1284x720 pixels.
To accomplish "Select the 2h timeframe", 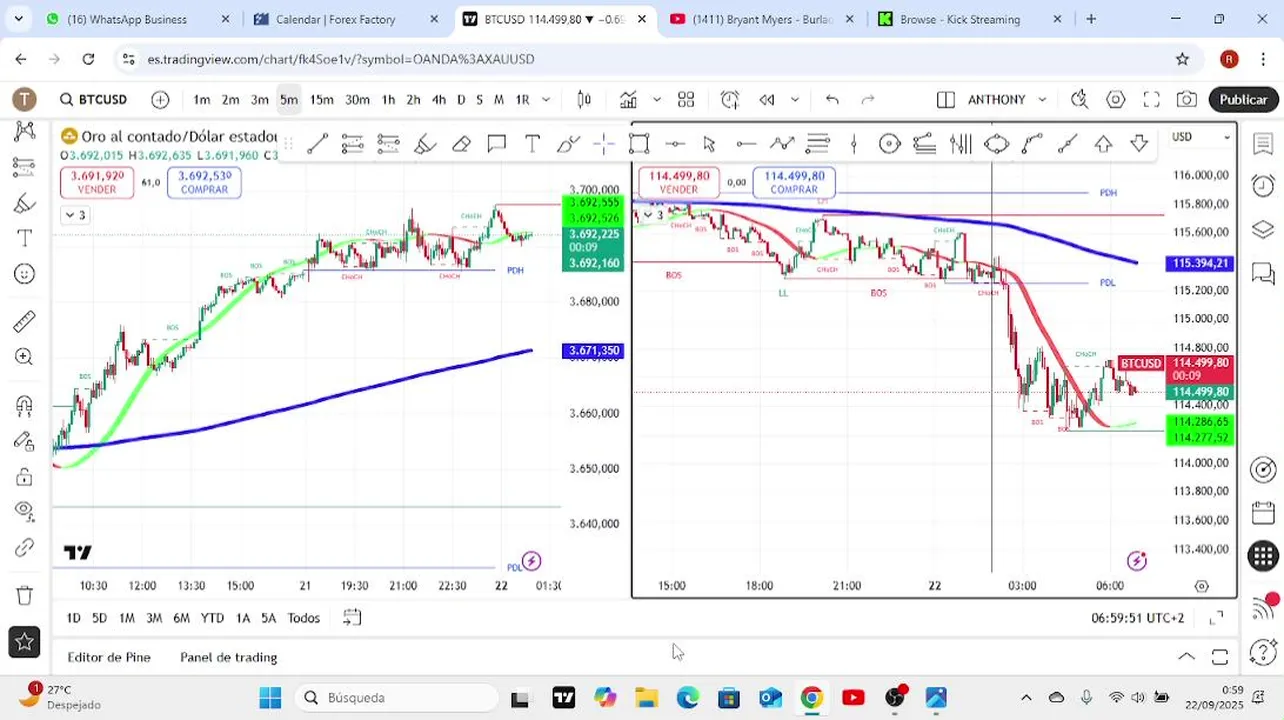I will tap(413, 99).
